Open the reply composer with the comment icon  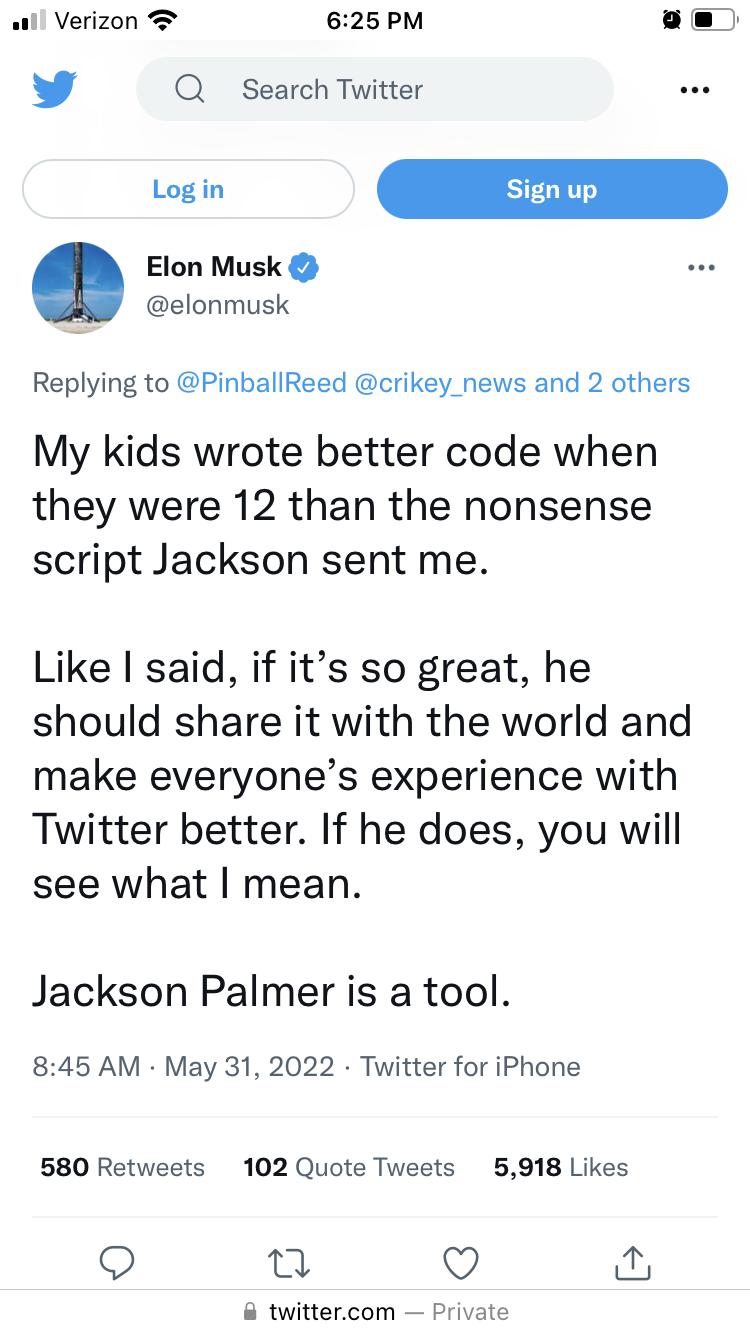pos(118,1263)
